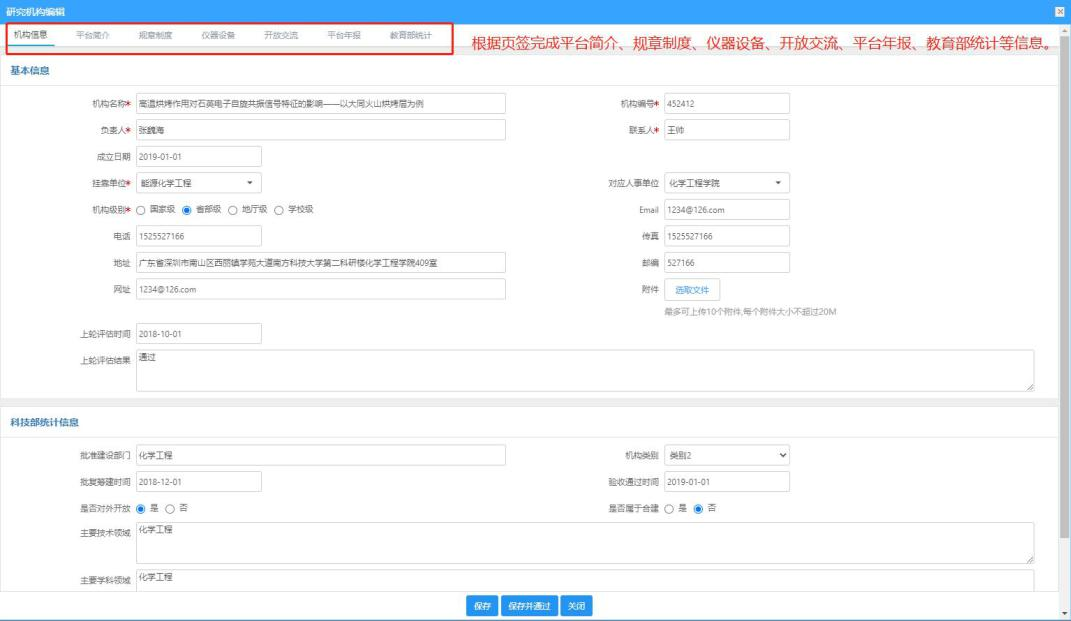
Task: Choose 学校级 for 机构级别
Action: click(279, 210)
